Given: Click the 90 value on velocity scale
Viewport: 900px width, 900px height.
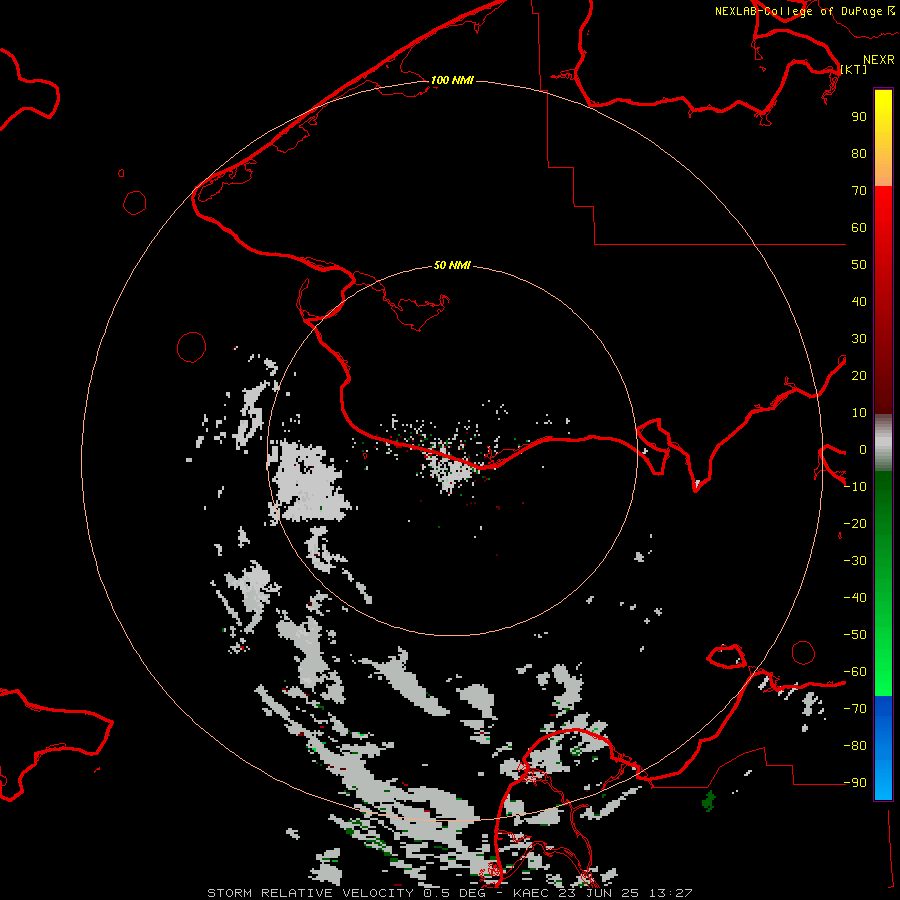Looking at the screenshot, I should [x=859, y=117].
